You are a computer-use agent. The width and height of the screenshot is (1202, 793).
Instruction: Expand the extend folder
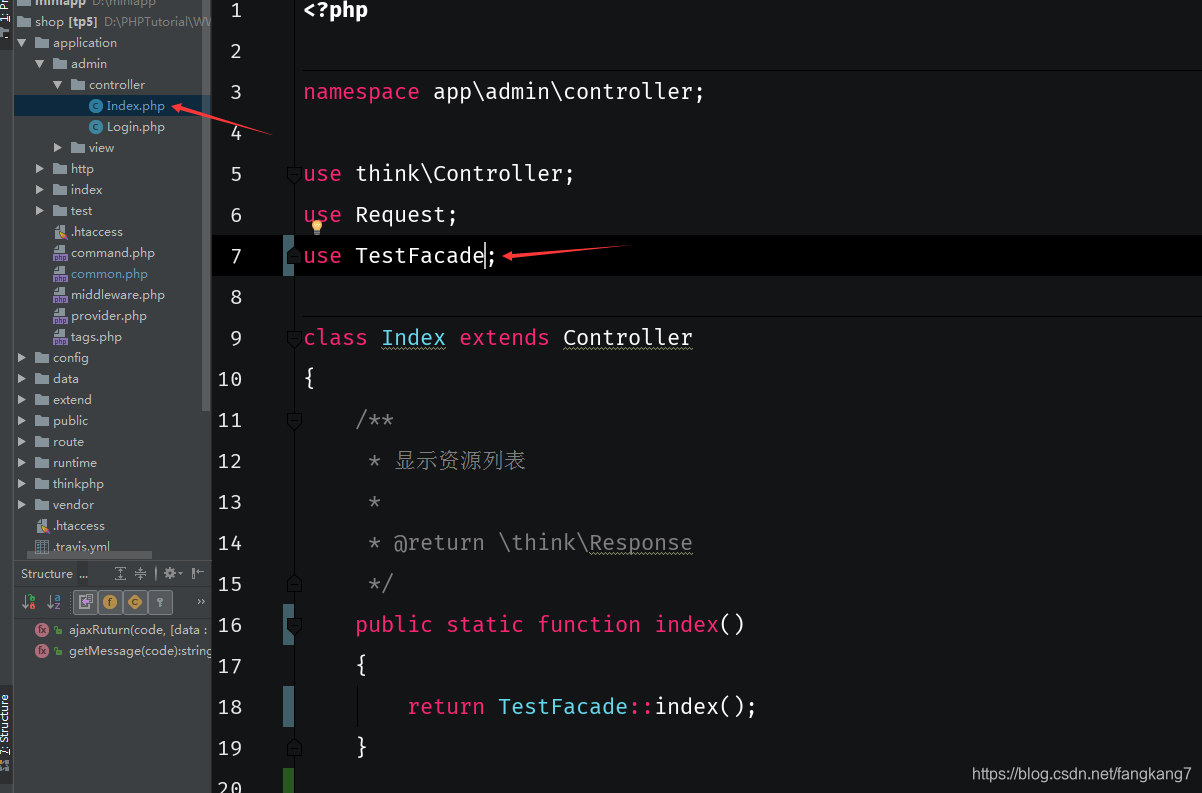(23, 400)
